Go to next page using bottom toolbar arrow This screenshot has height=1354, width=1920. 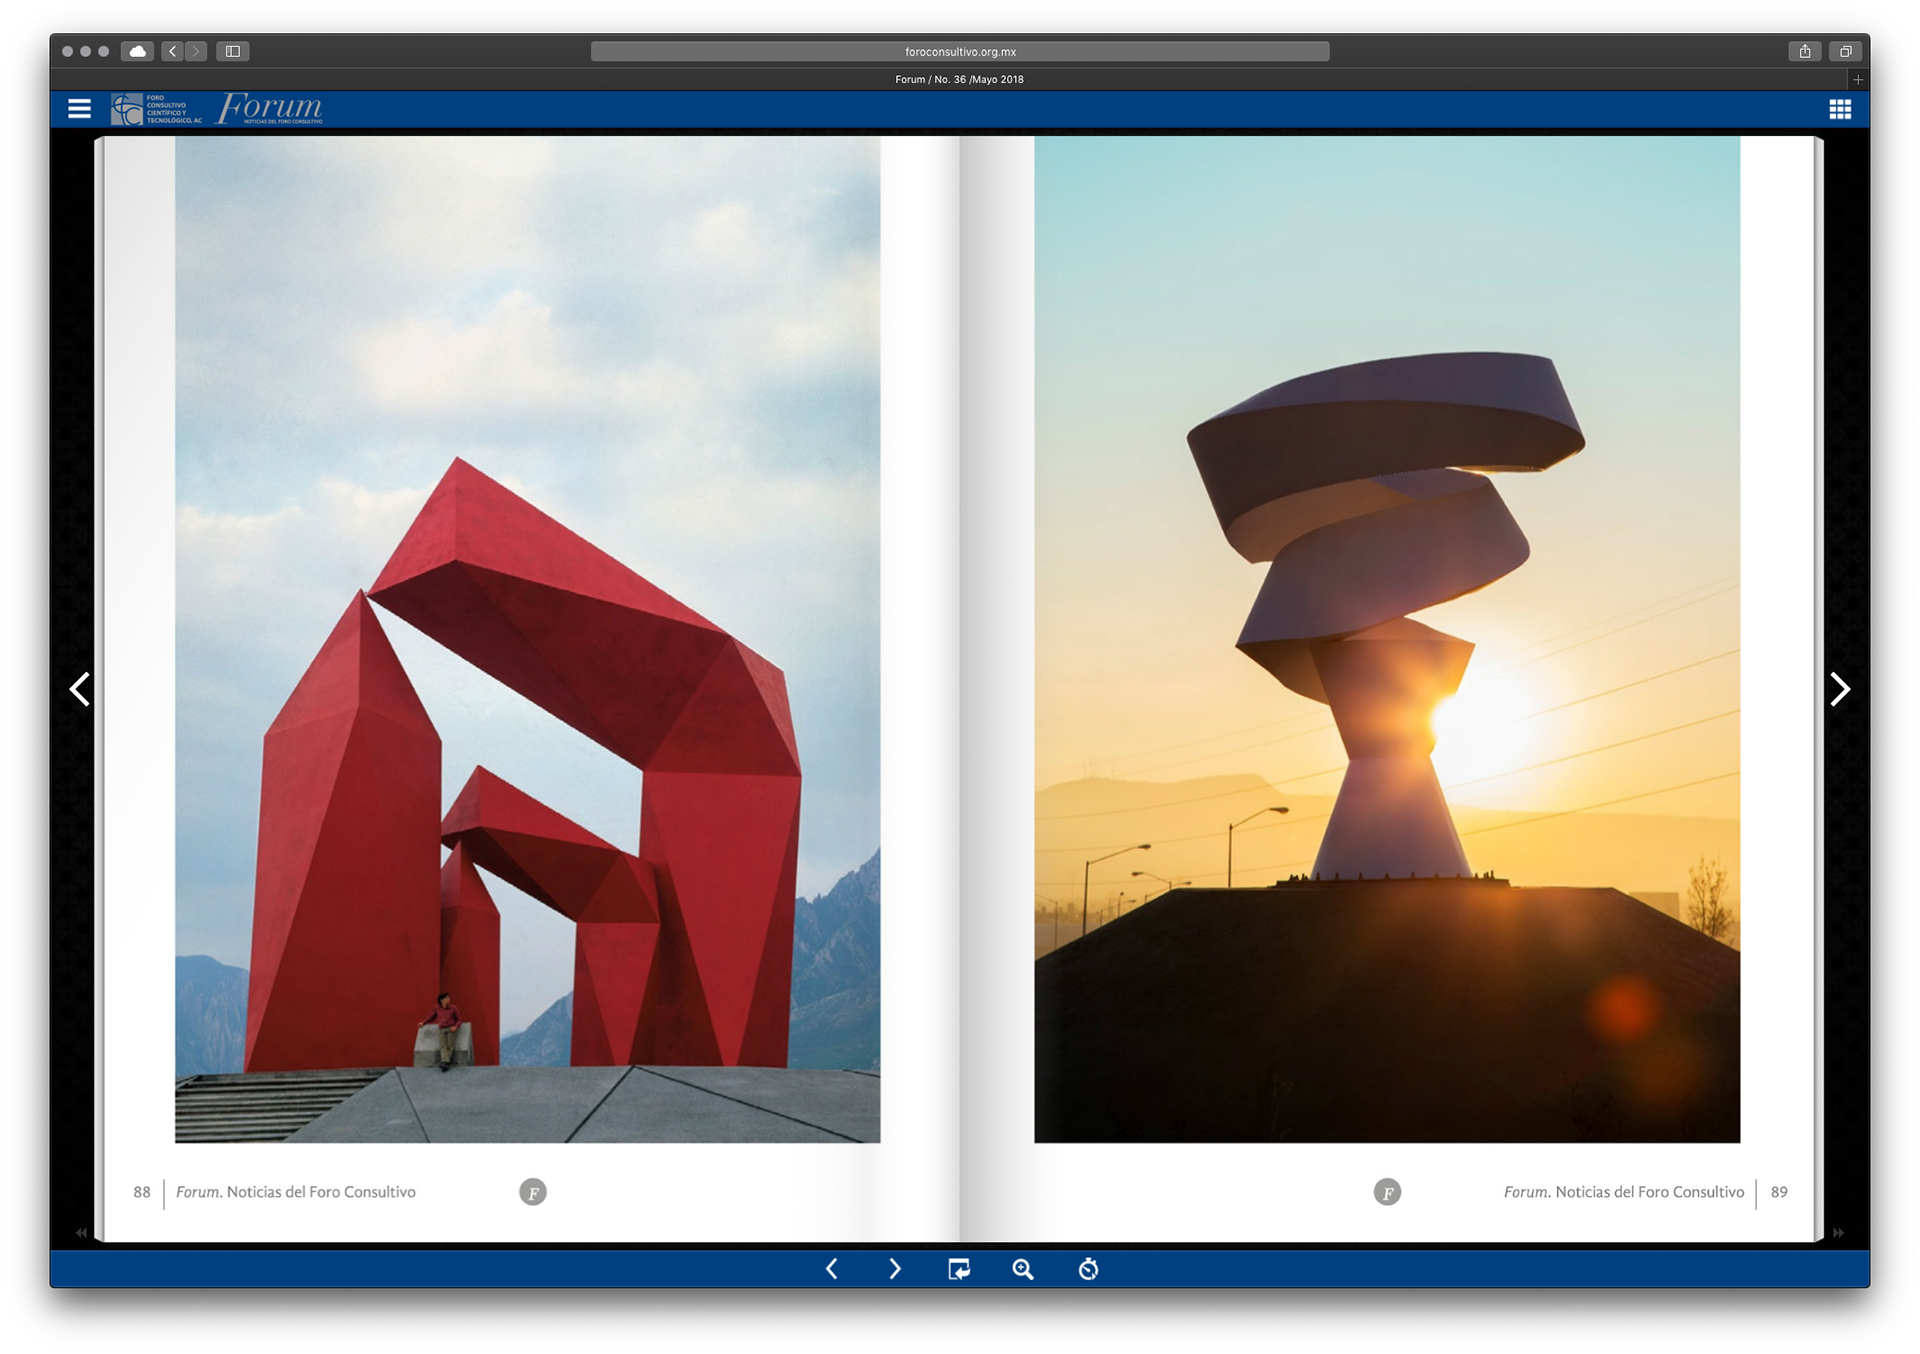point(895,1269)
